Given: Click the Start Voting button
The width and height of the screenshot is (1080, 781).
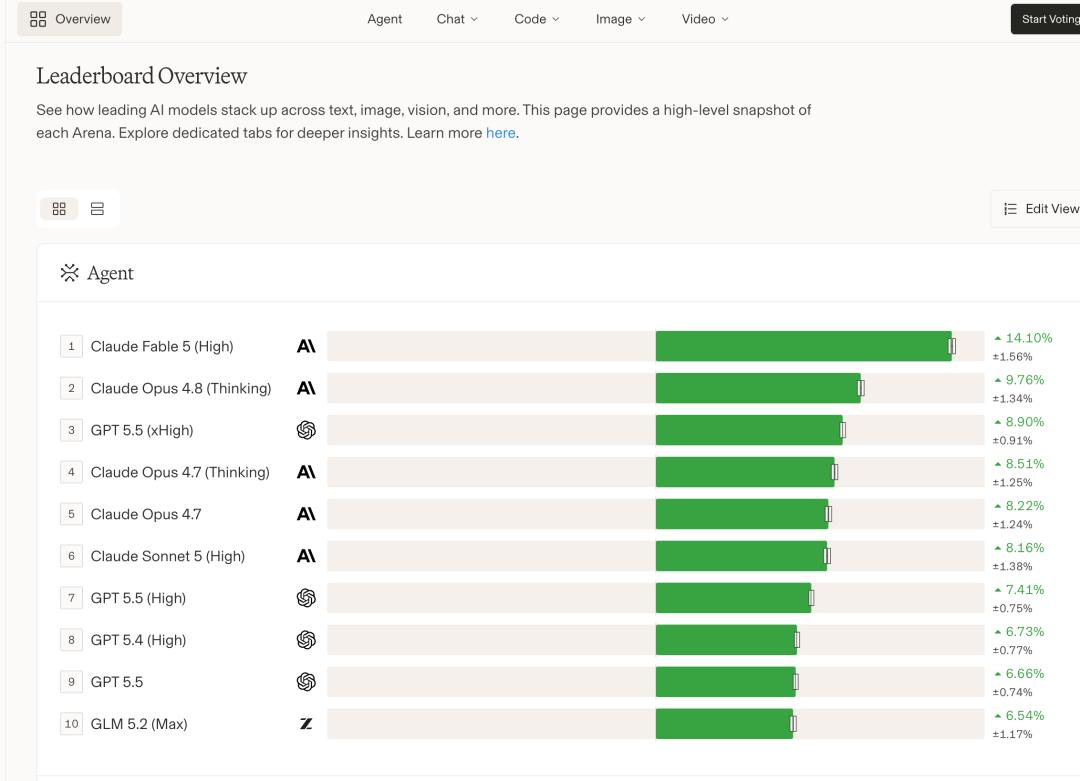Looking at the screenshot, I should (x=1048, y=19).
